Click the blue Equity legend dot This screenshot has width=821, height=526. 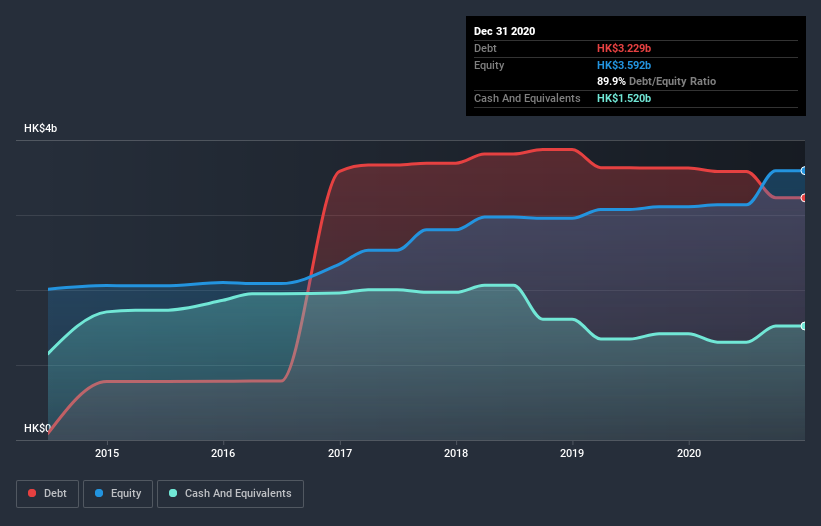tap(99, 493)
